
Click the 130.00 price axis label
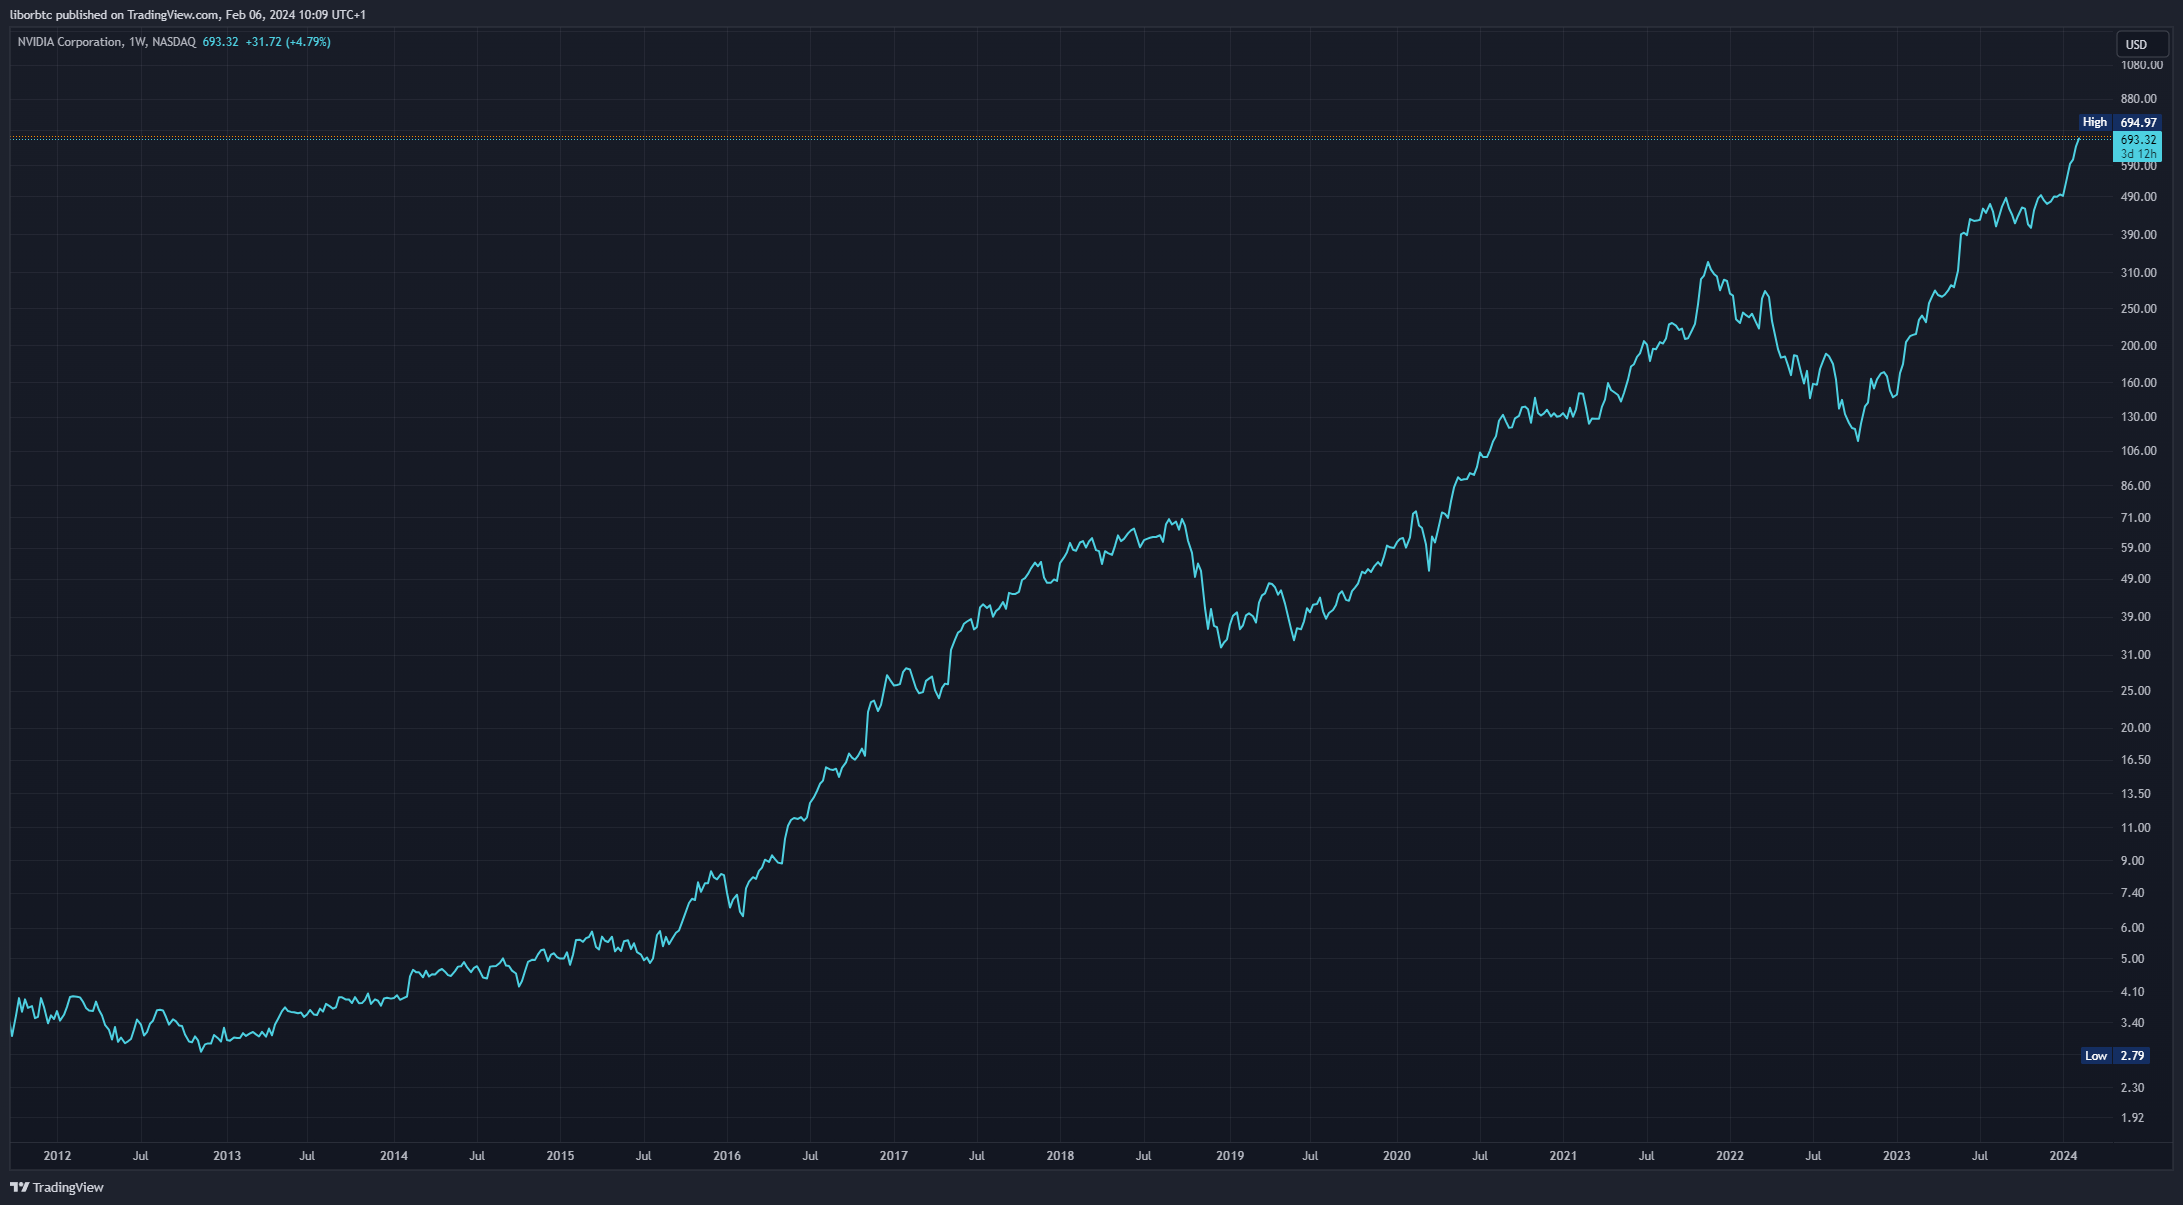2138,417
